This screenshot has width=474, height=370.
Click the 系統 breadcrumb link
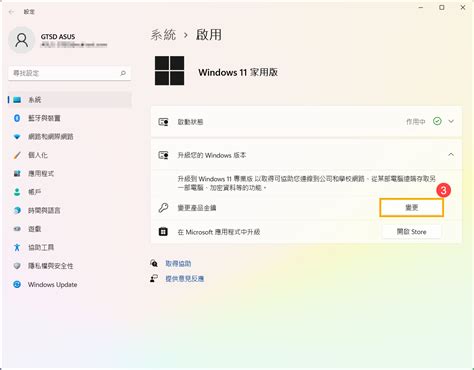[x=163, y=35]
